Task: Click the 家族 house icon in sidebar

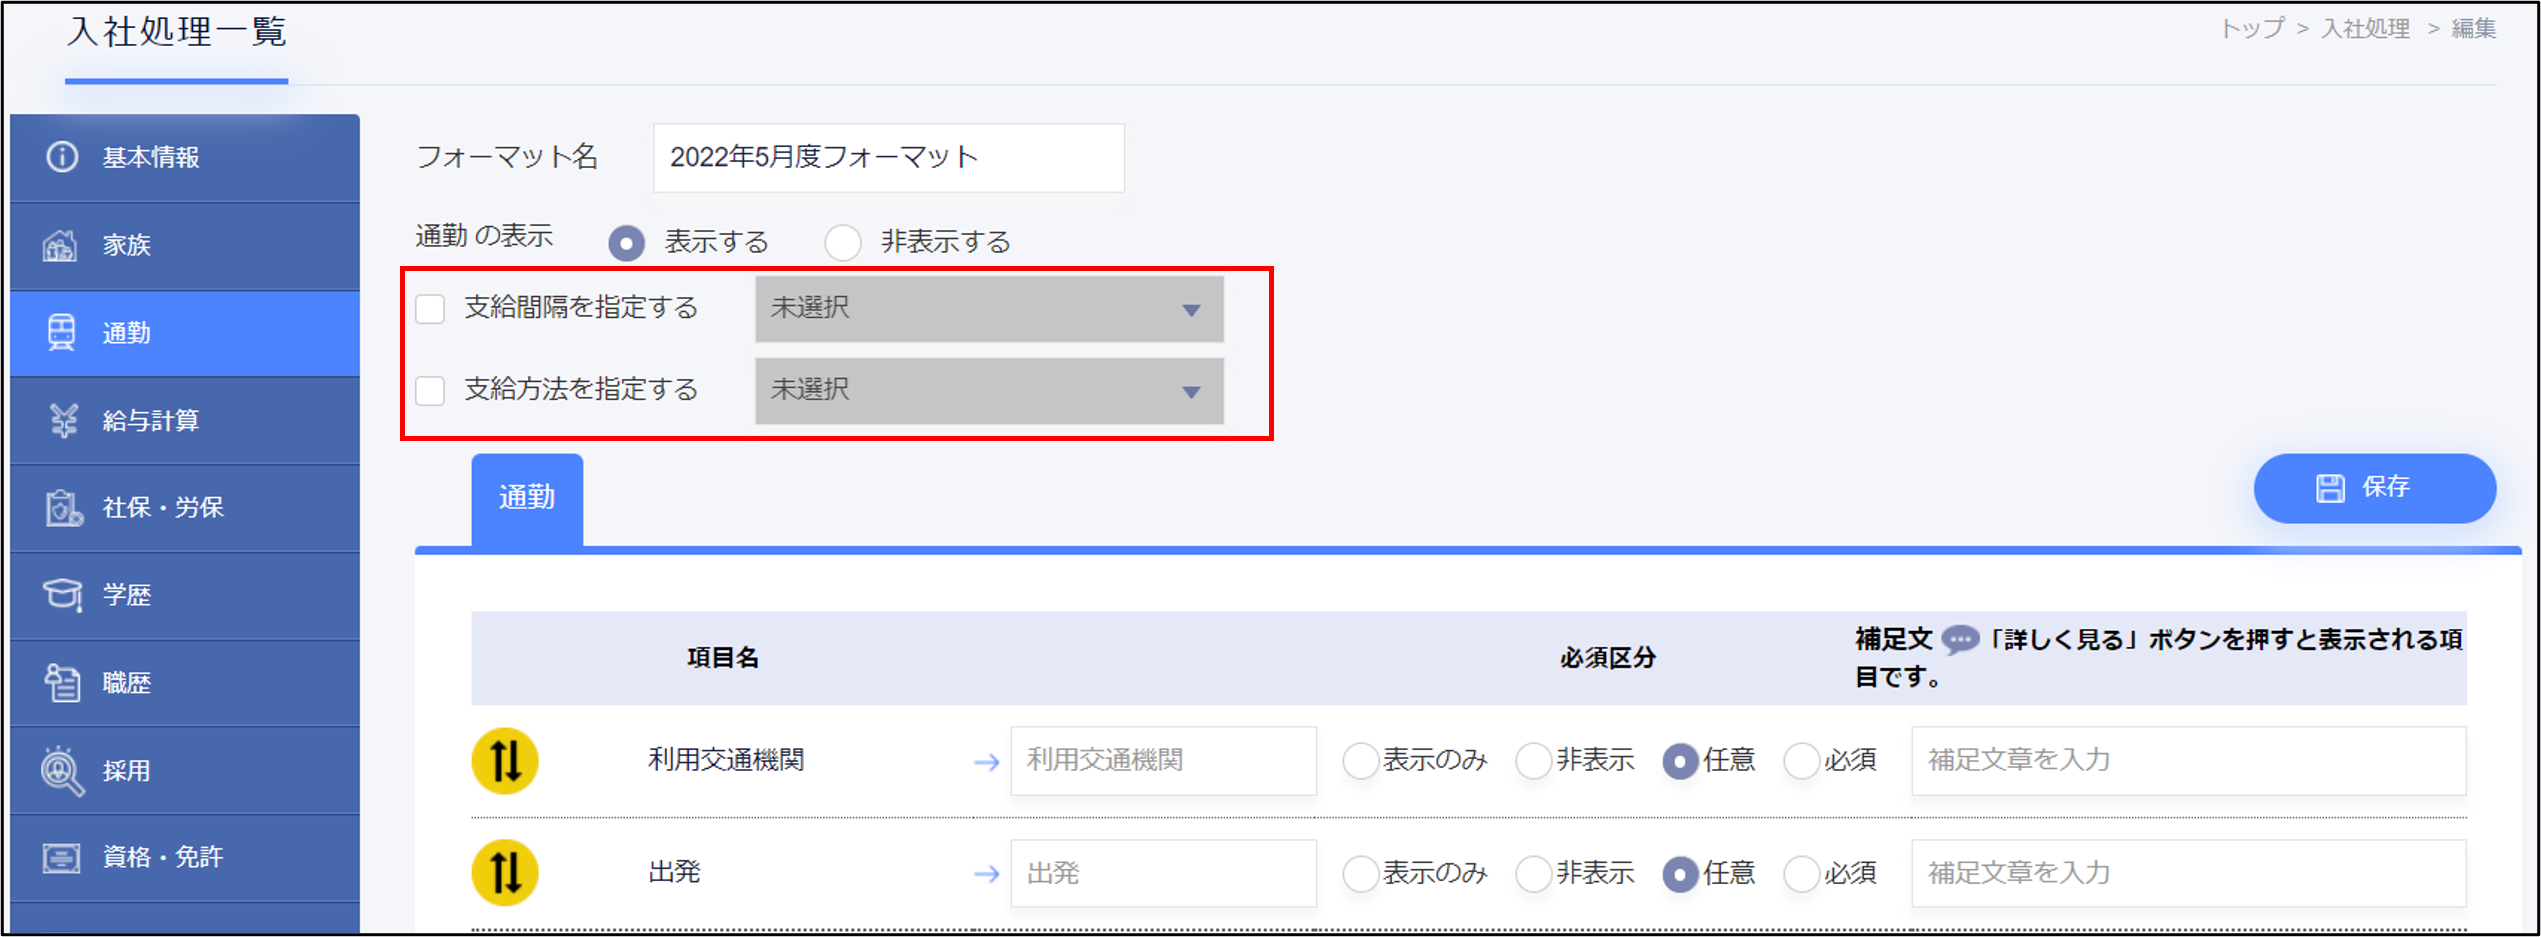Action: click(60, 245)
